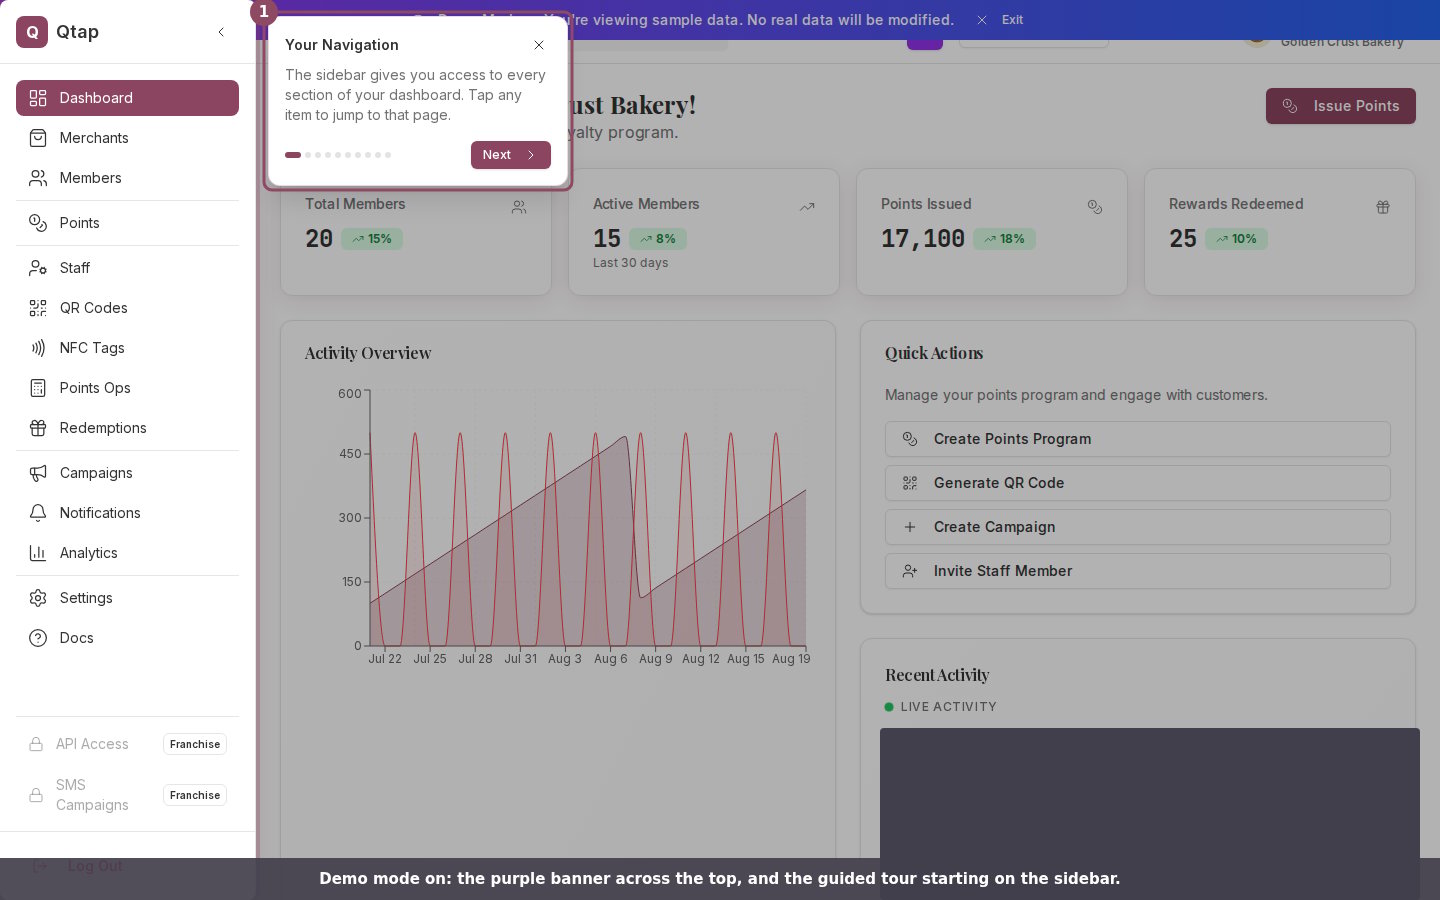Click the Qtap logo icon
Image resolution: width=1440 pixels, height=900 pixels.
click(32, 32)
